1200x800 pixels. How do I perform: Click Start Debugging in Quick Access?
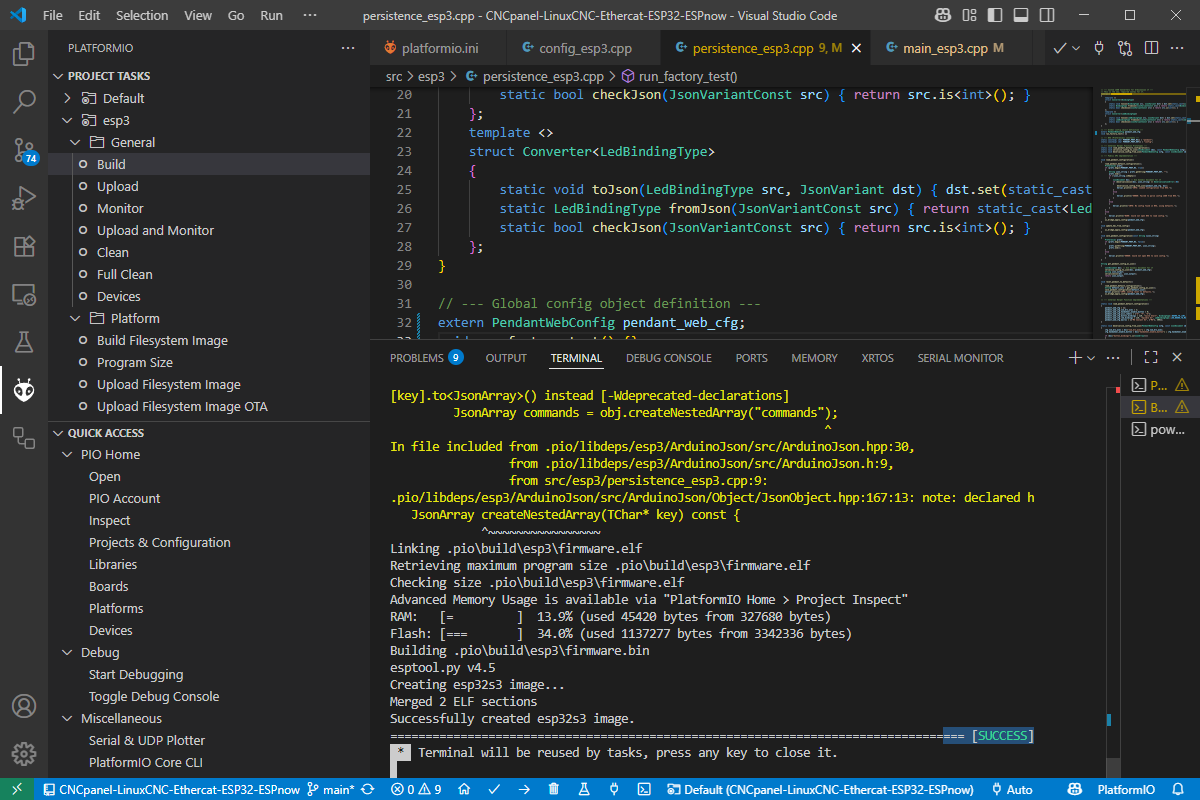(x=136, y=674)
